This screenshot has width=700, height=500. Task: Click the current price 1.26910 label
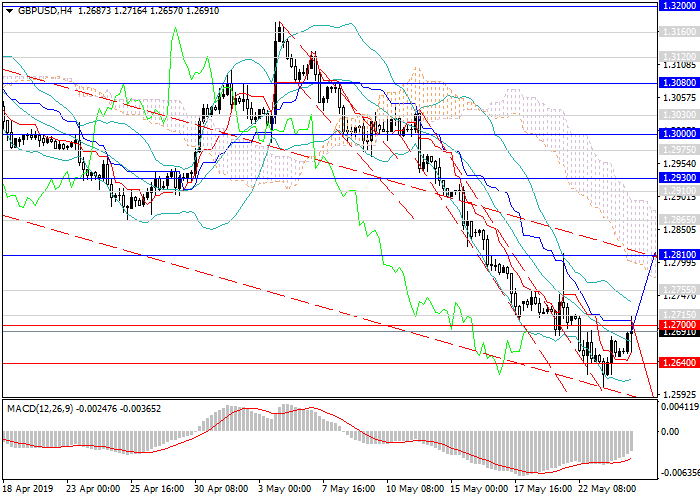[x=677, y=332]
